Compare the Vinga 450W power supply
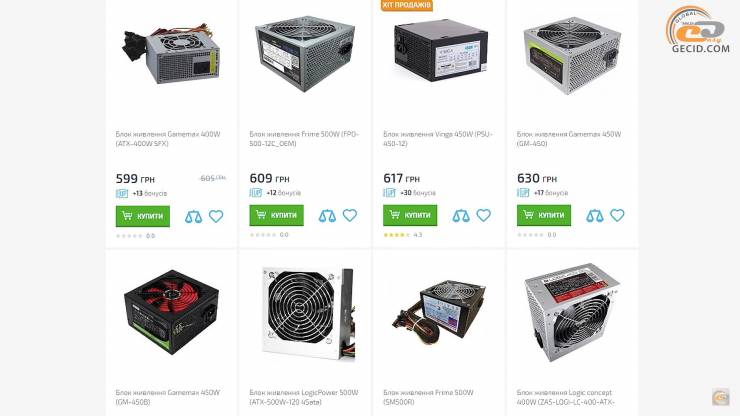Screen dimensions: 740x416 (461, 215)
